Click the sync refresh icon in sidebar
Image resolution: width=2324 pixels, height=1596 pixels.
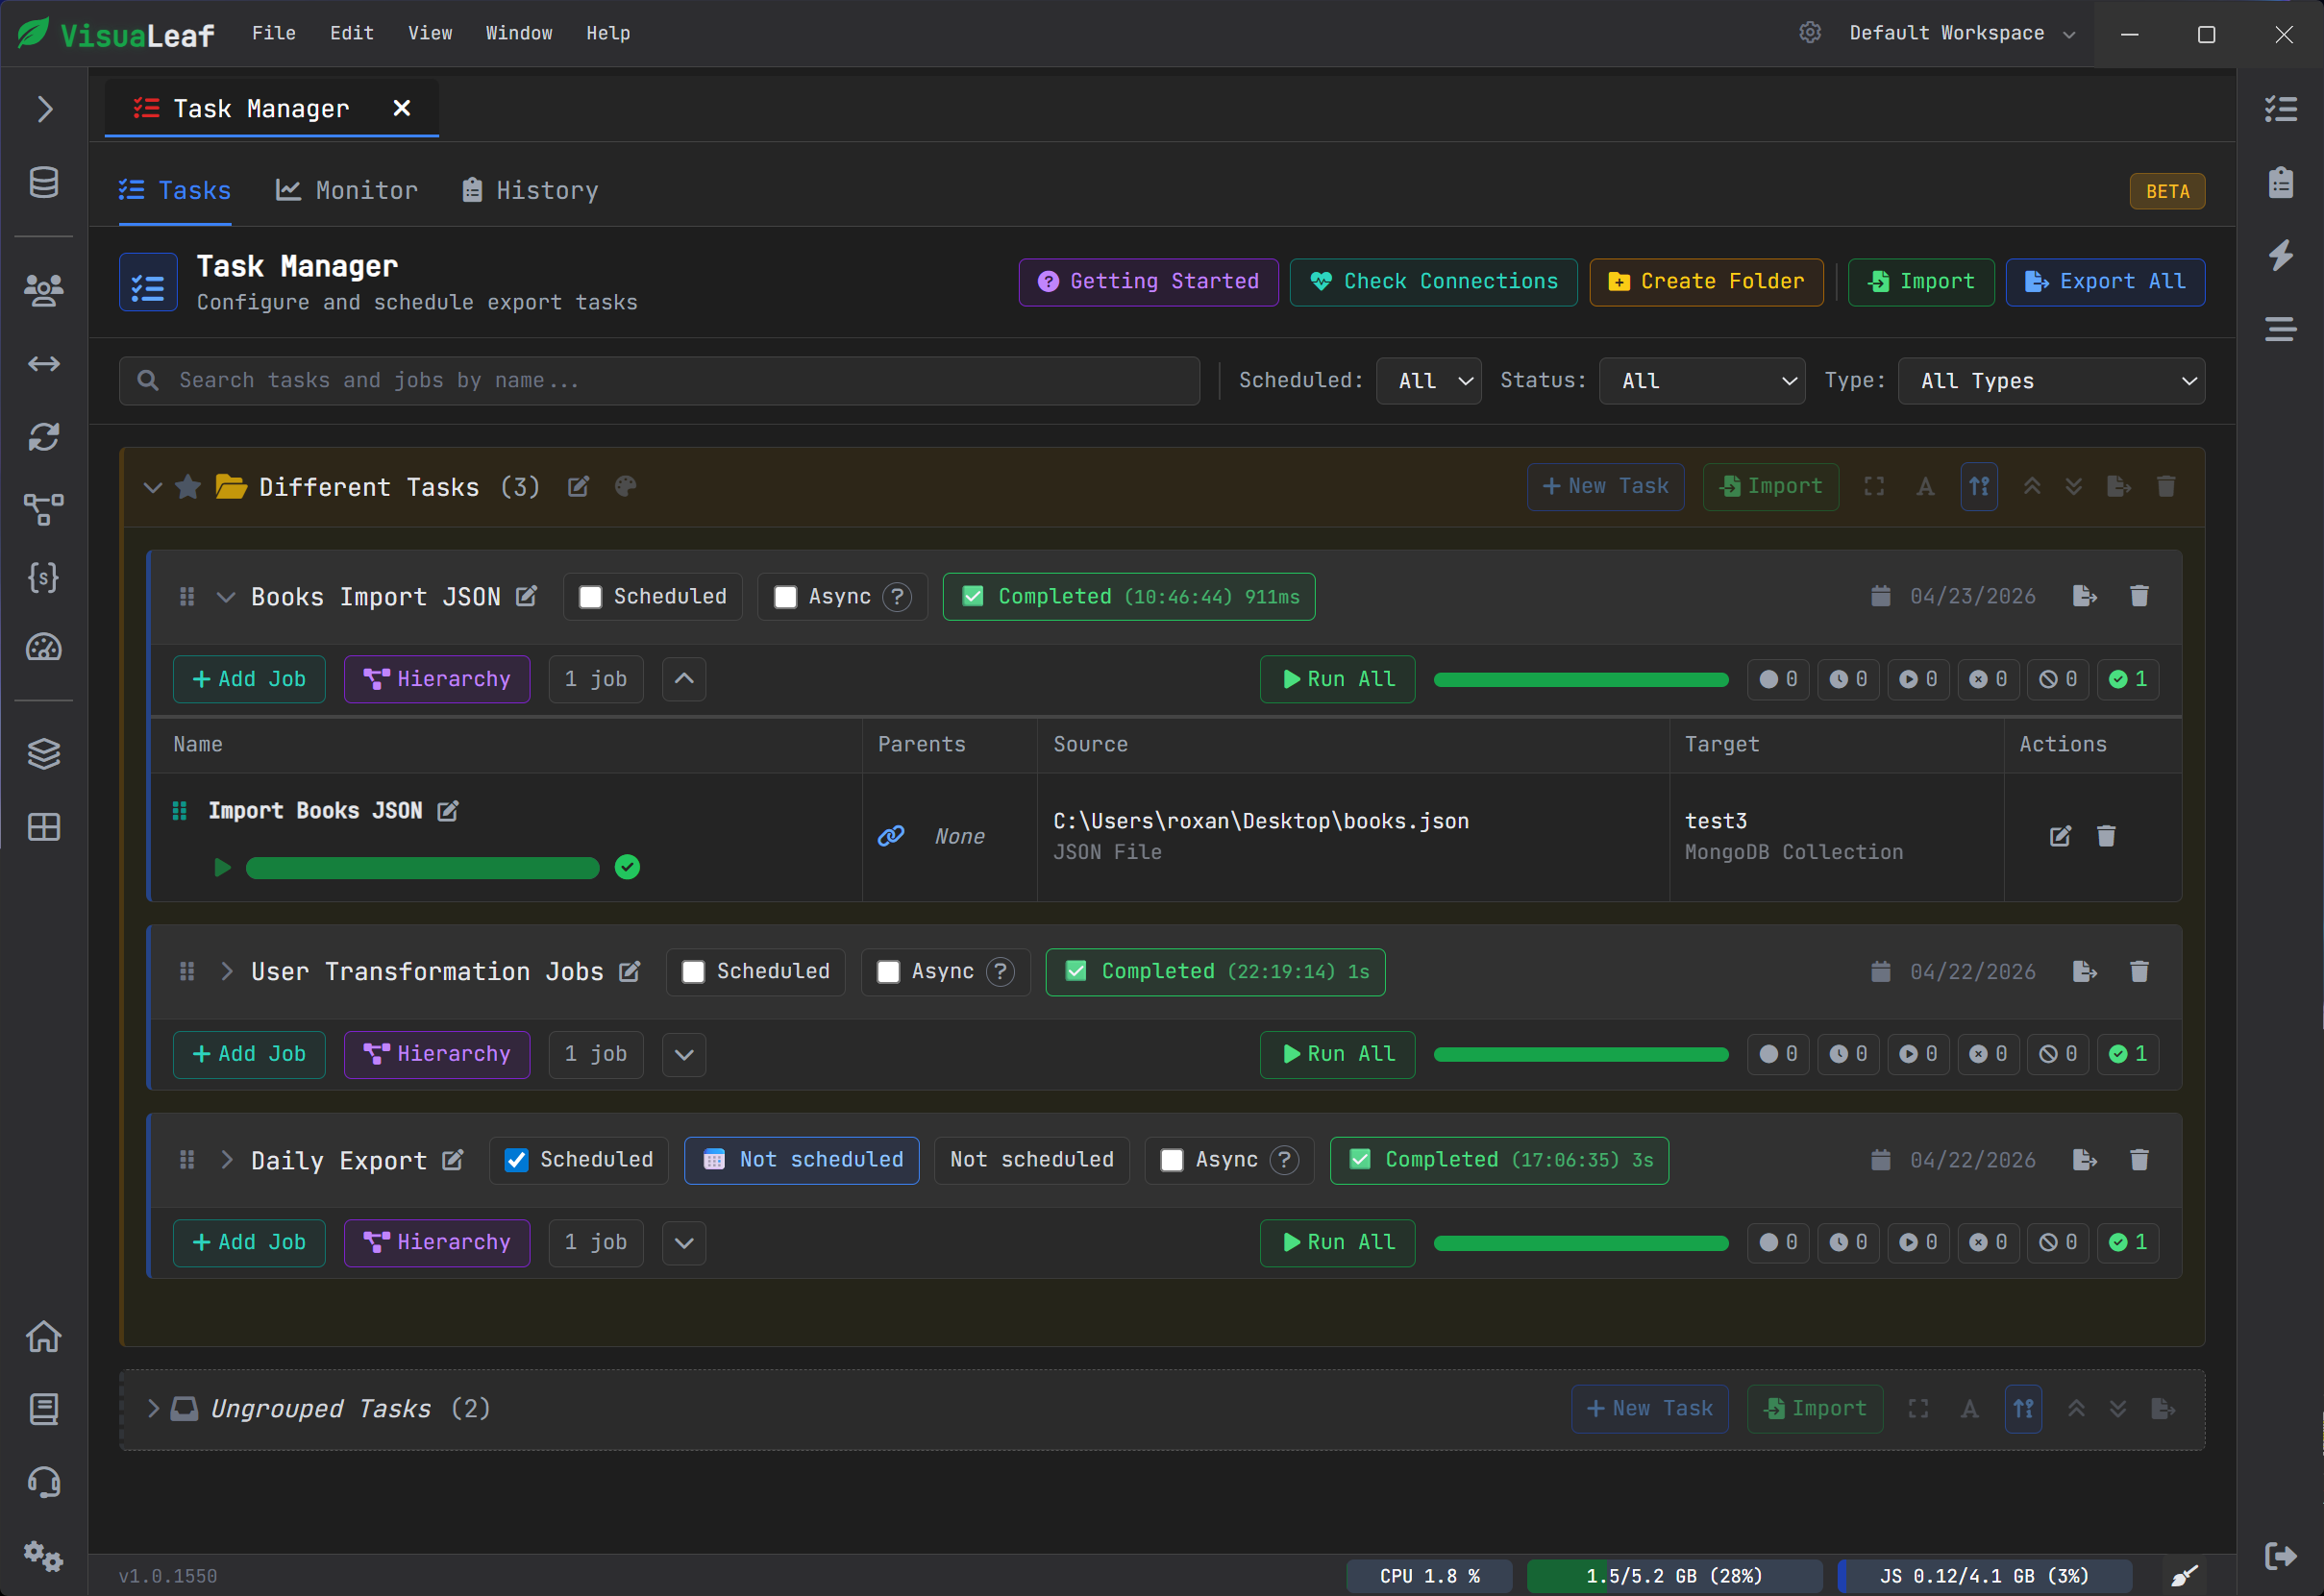[43, 436]
